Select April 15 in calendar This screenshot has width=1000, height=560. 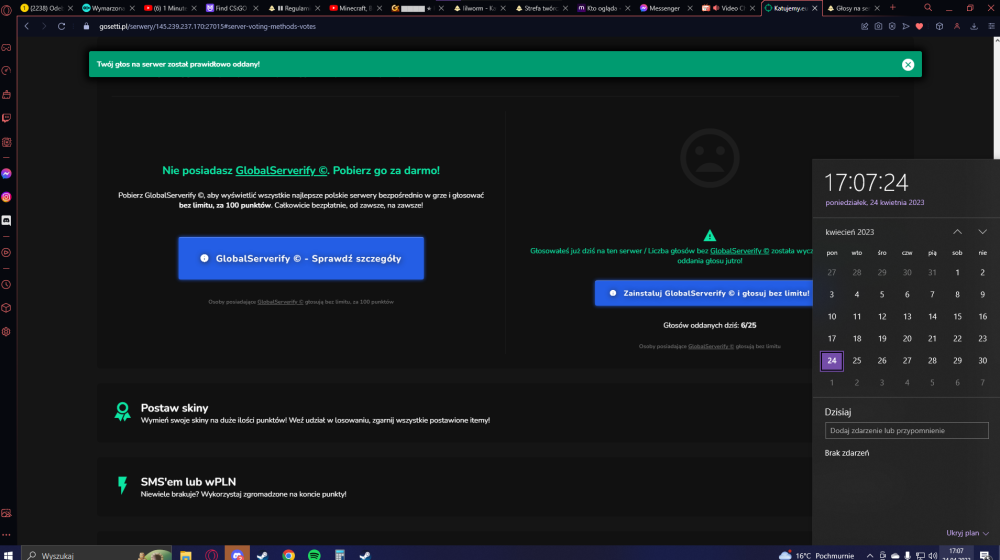(957, 316)
